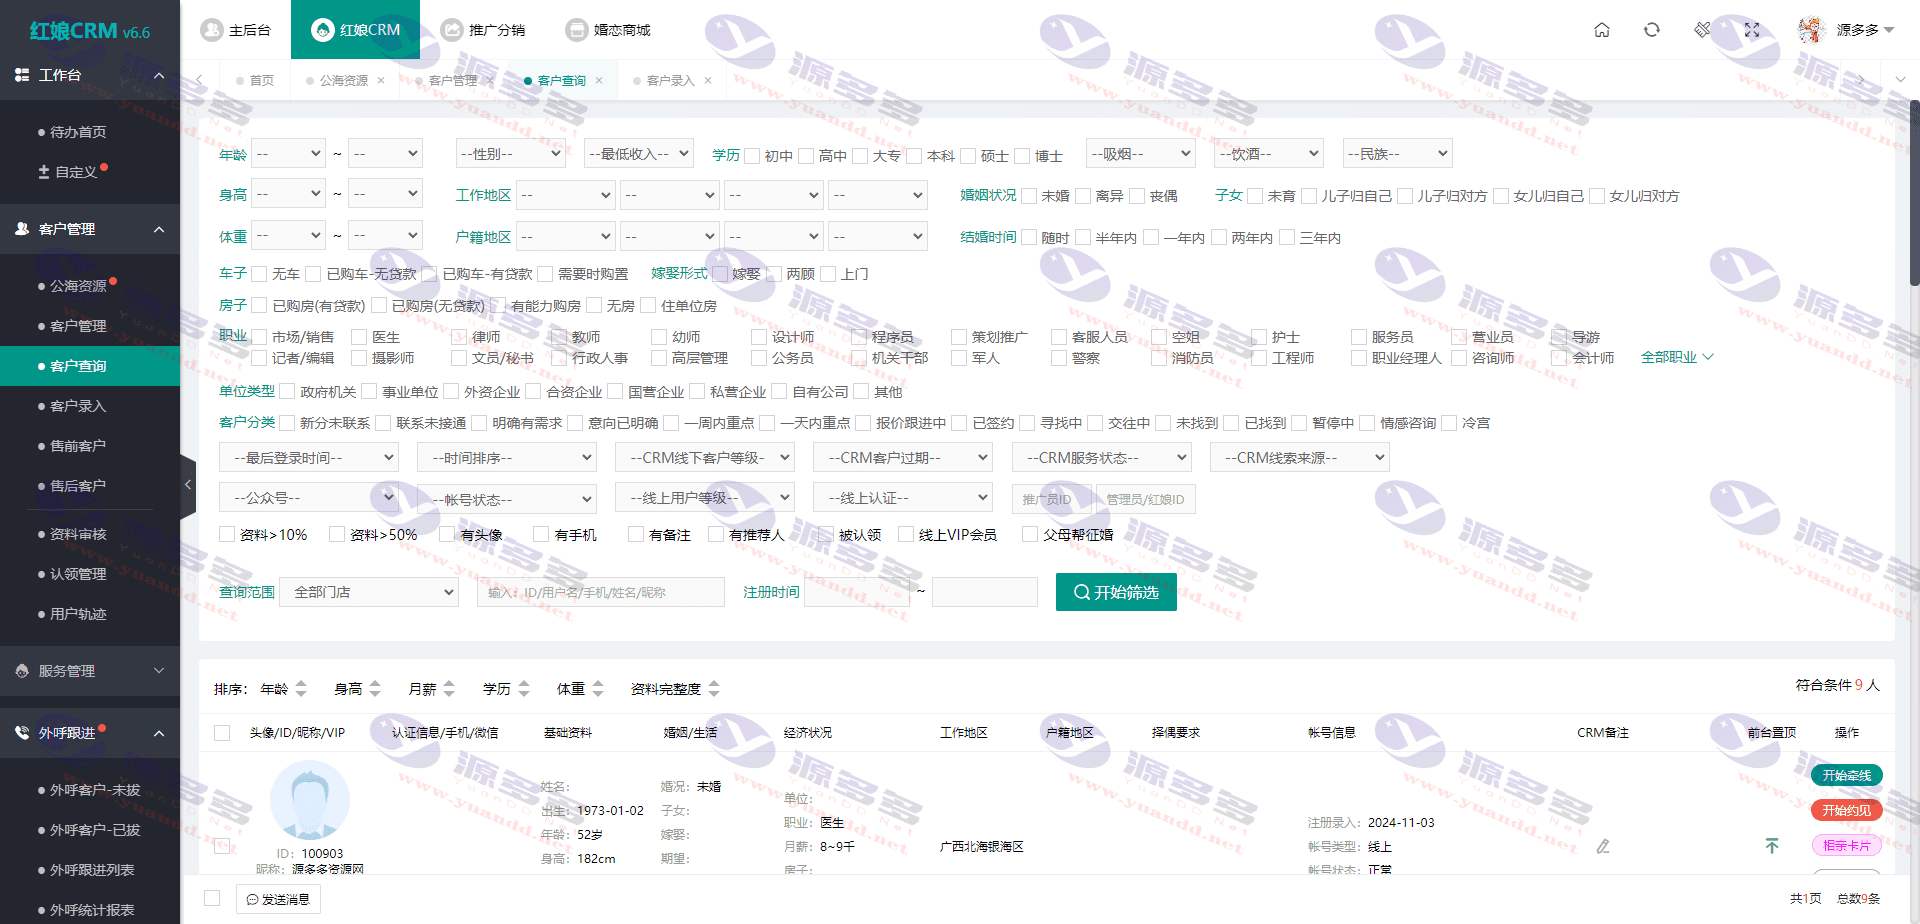1920x924 pixels.
Task: Open 客户管理 page tab
Action: coord(452,81)
